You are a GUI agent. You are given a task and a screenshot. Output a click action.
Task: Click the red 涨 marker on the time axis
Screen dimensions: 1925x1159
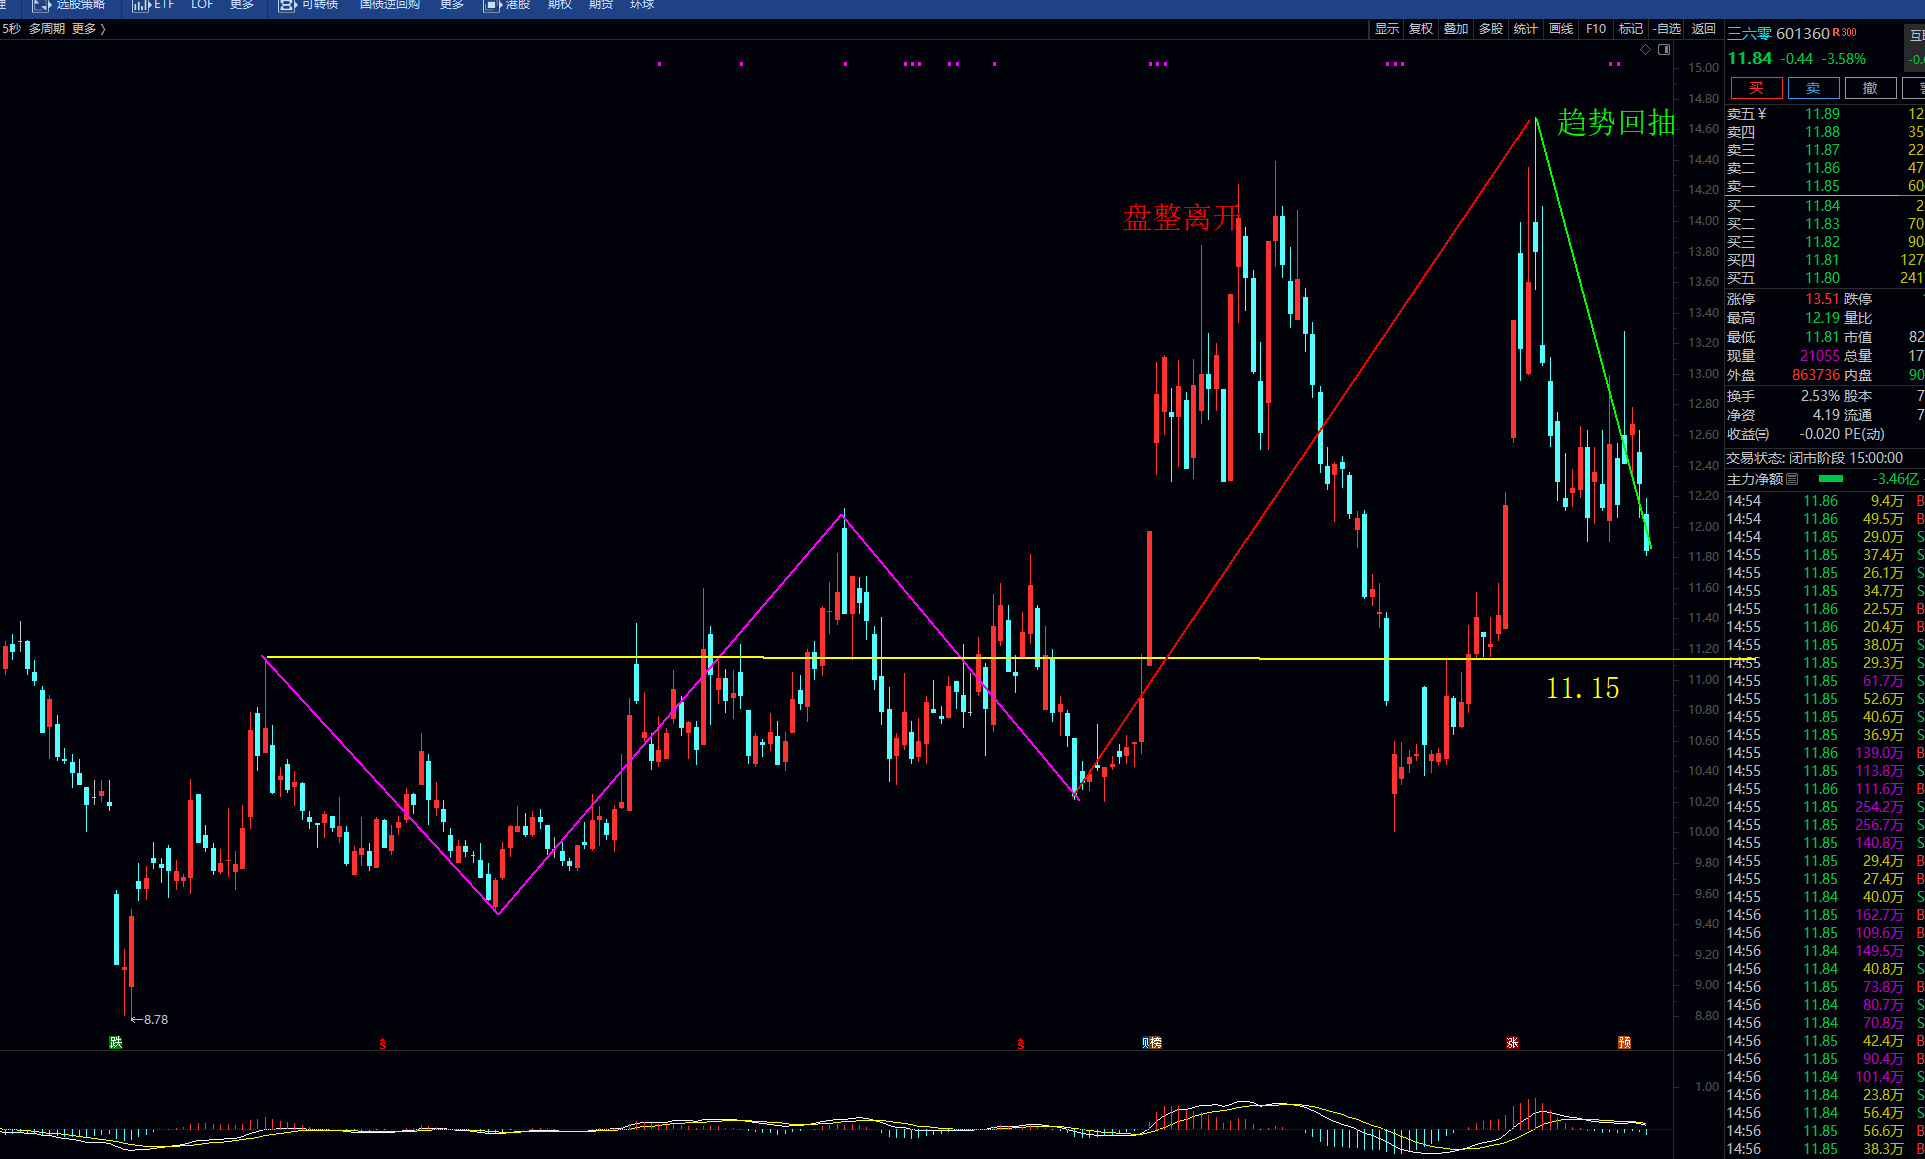(x=1512, y=1043)
